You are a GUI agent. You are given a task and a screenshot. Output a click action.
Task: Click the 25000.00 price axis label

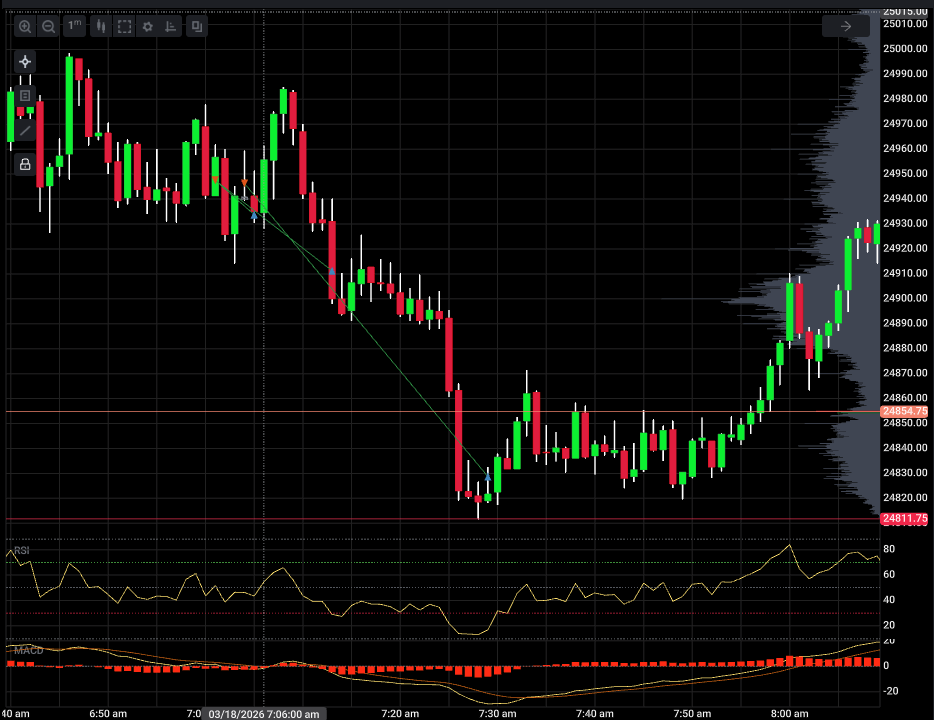click(905, 49)
